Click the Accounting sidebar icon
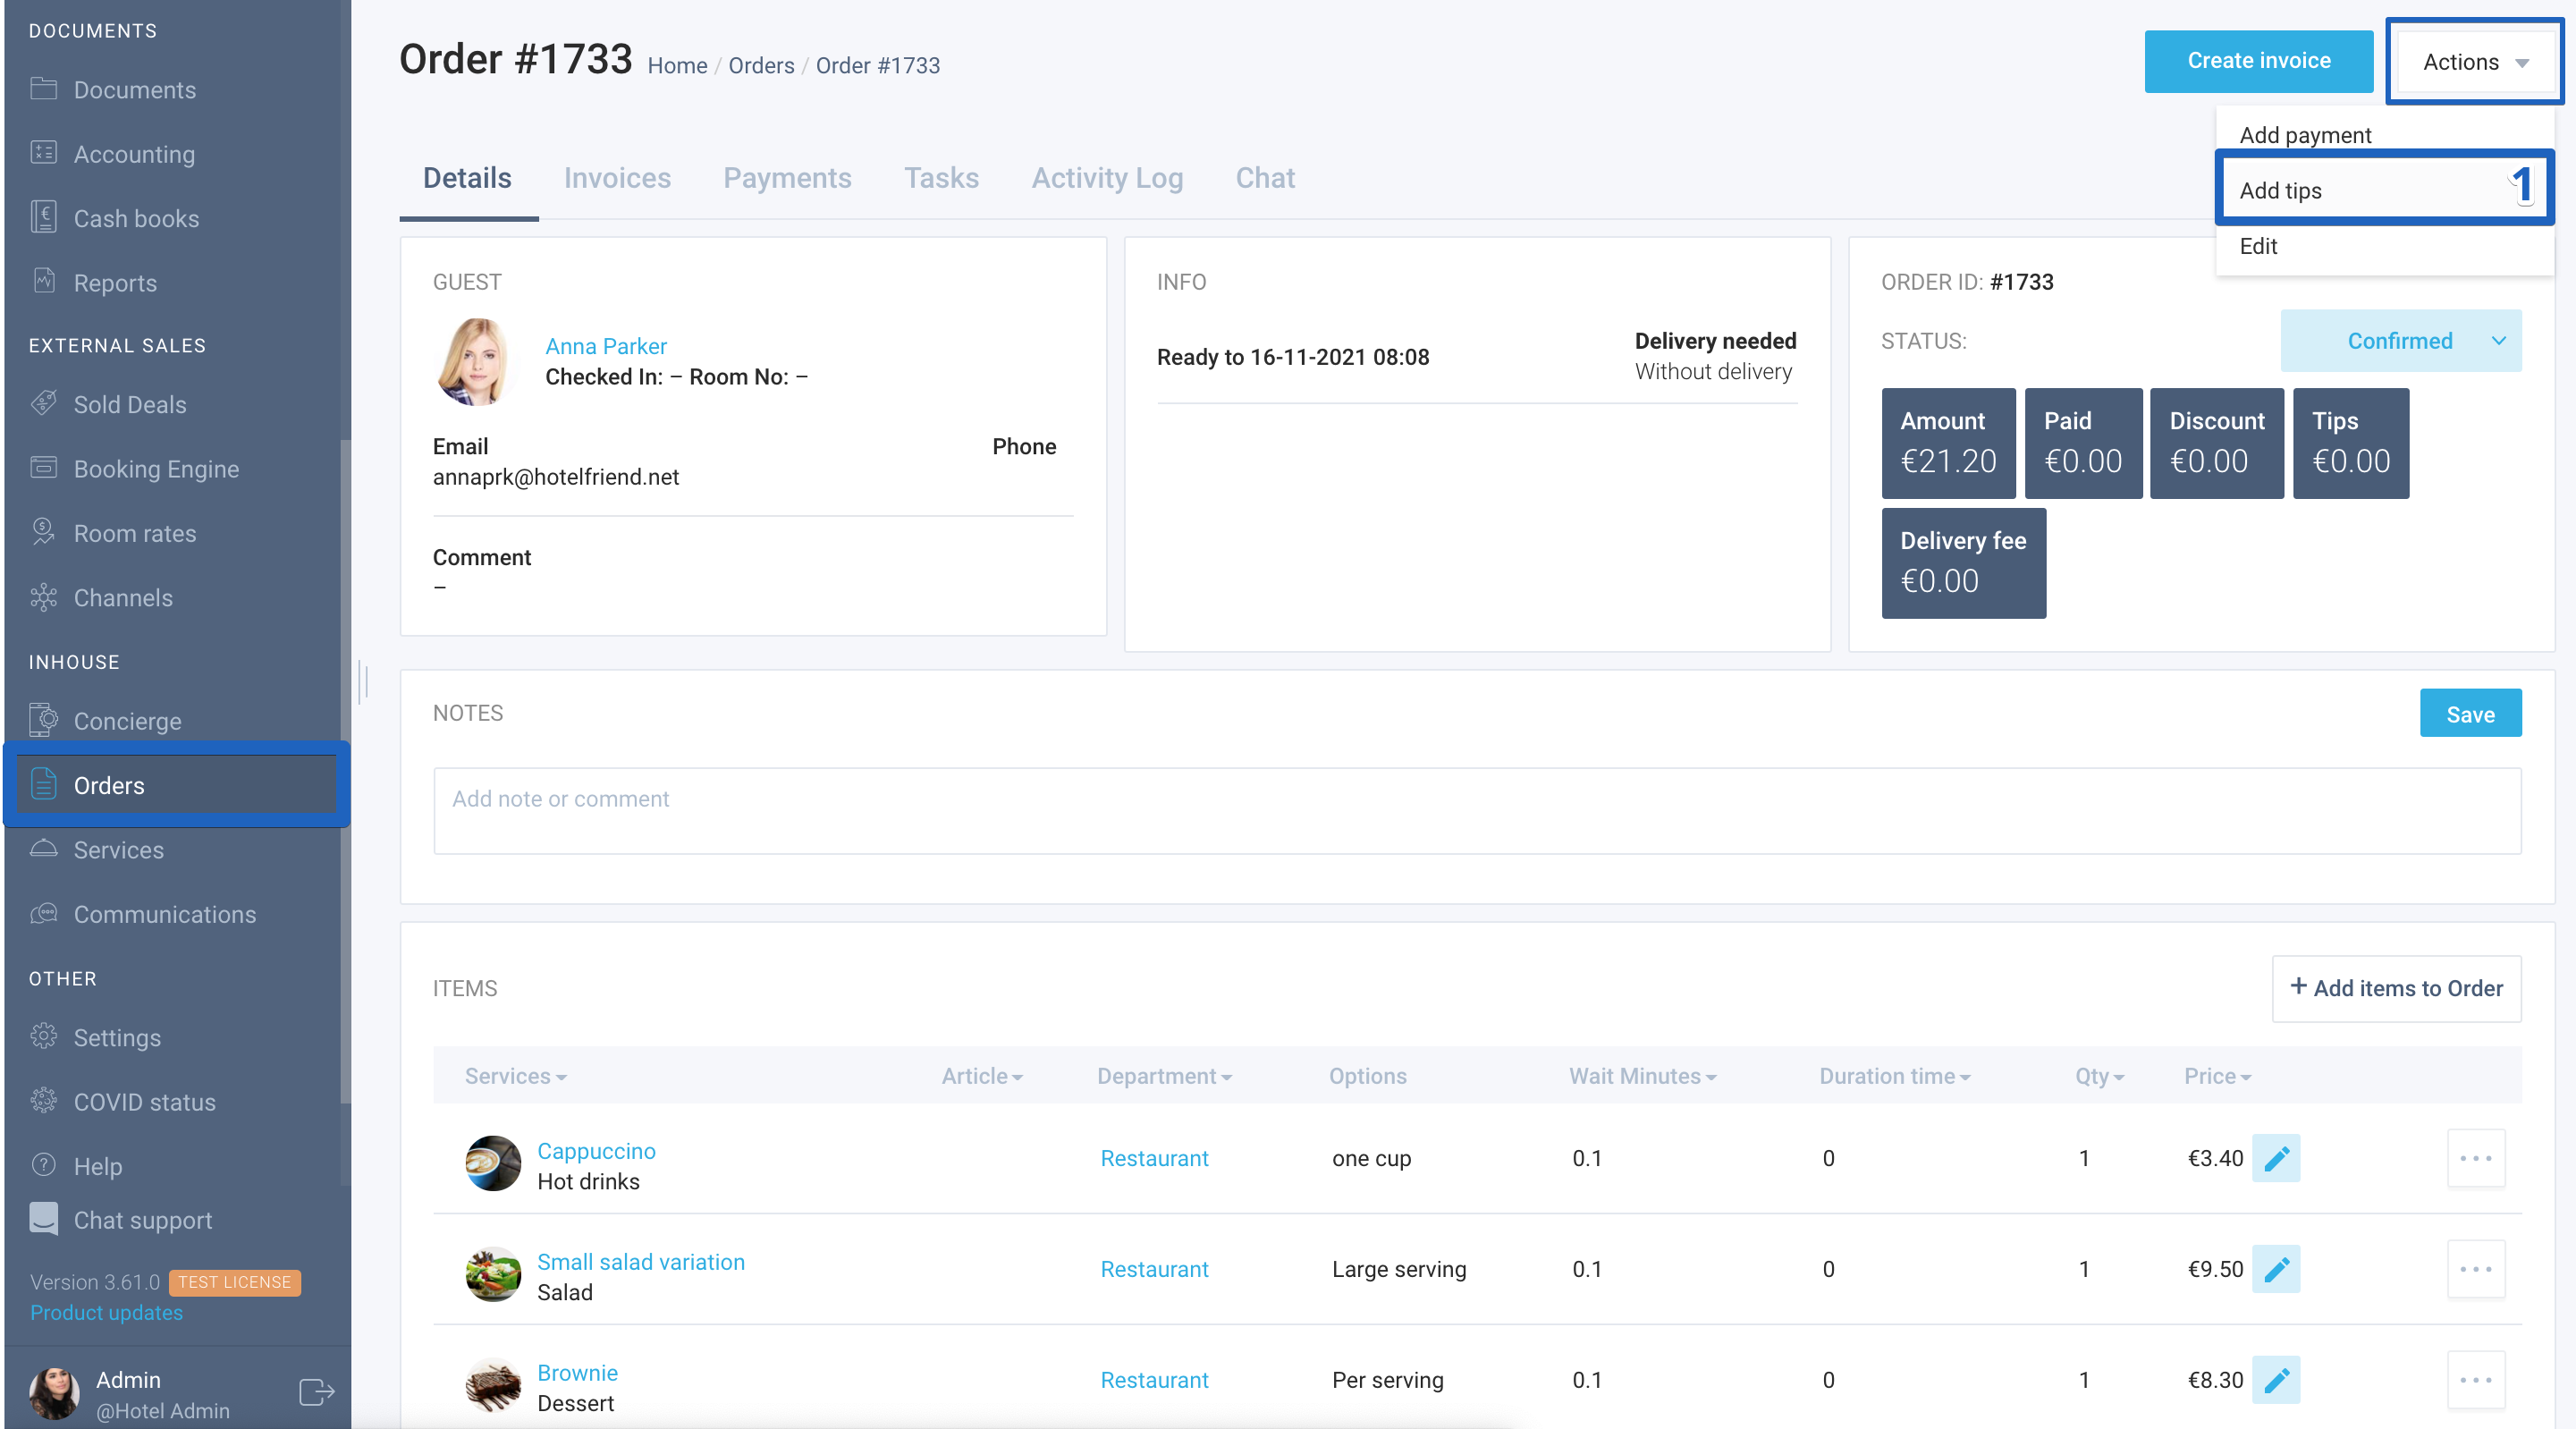Screen dimensions: 2576x1429 [x=43, y=153]
